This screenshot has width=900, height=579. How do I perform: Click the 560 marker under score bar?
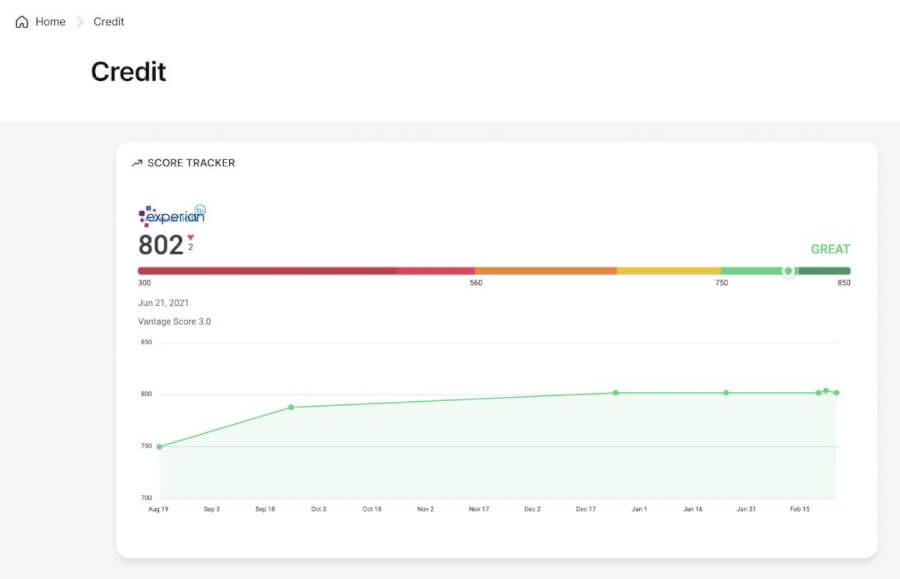[x=476, y=283]
